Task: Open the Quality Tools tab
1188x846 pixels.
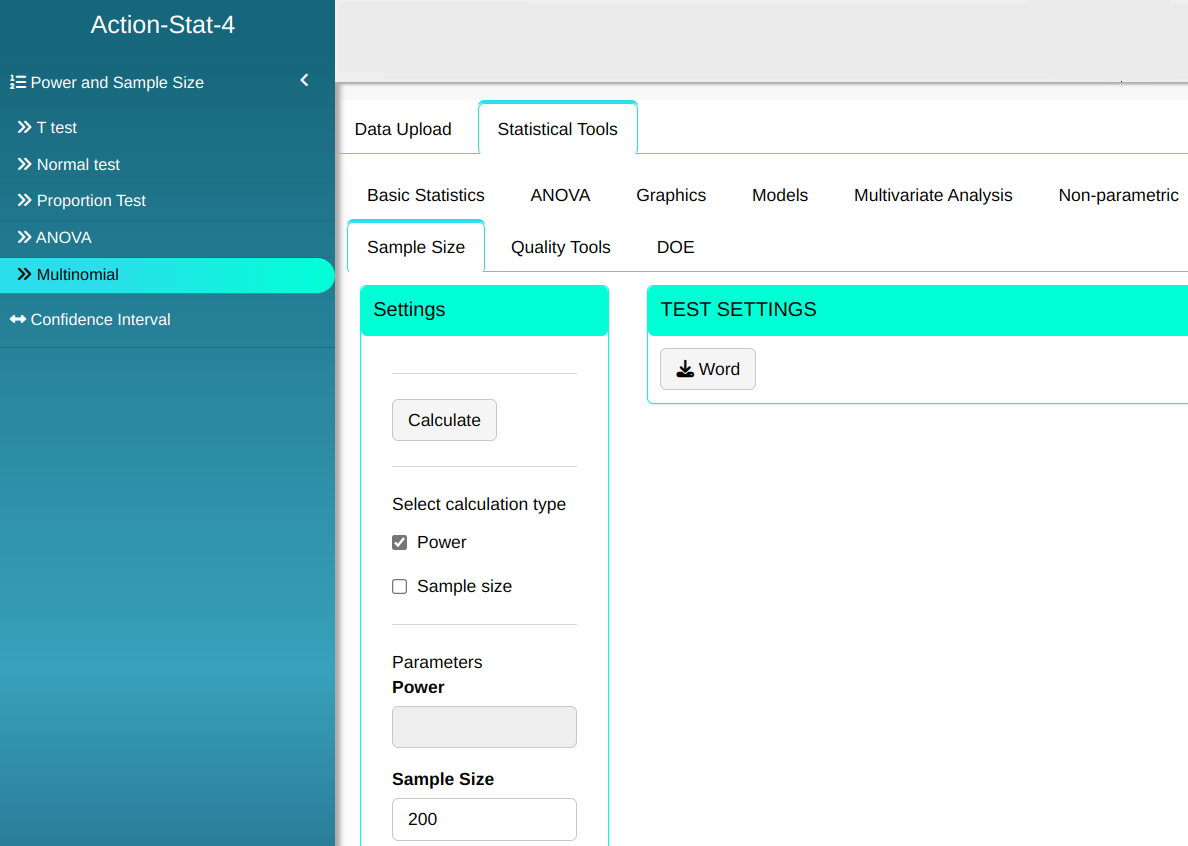Action: (560, 247)
